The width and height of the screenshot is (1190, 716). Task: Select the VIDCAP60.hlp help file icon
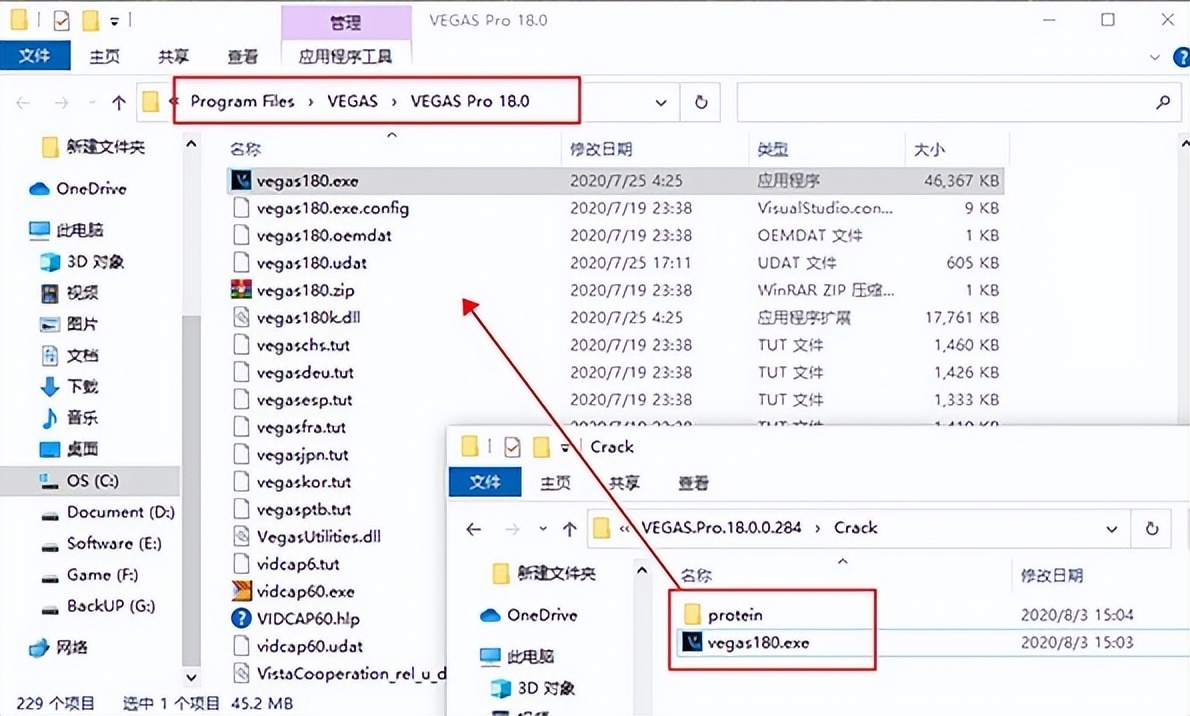pyautogui.click(x=241, y=618)
